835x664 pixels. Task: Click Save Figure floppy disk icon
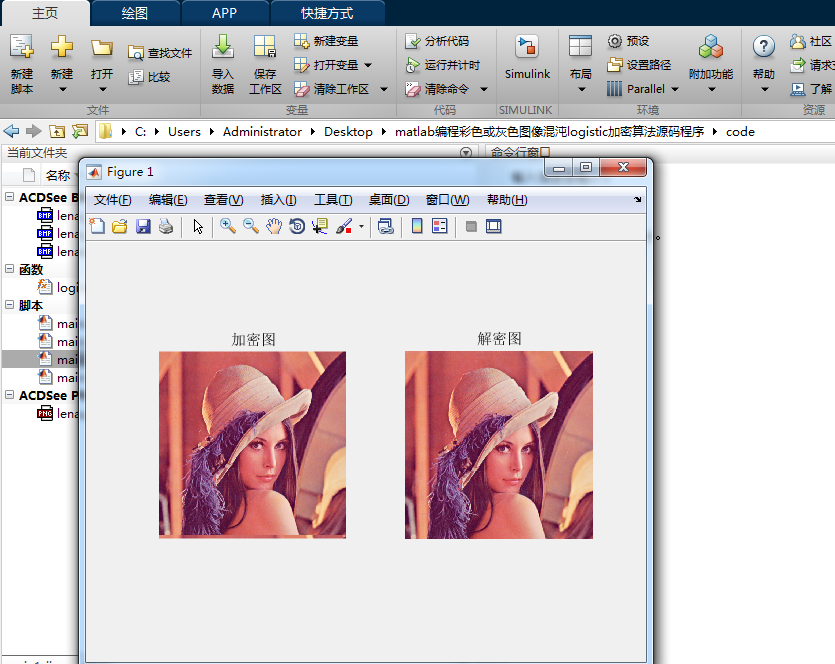pyautogui.click(x=143, y=226)
